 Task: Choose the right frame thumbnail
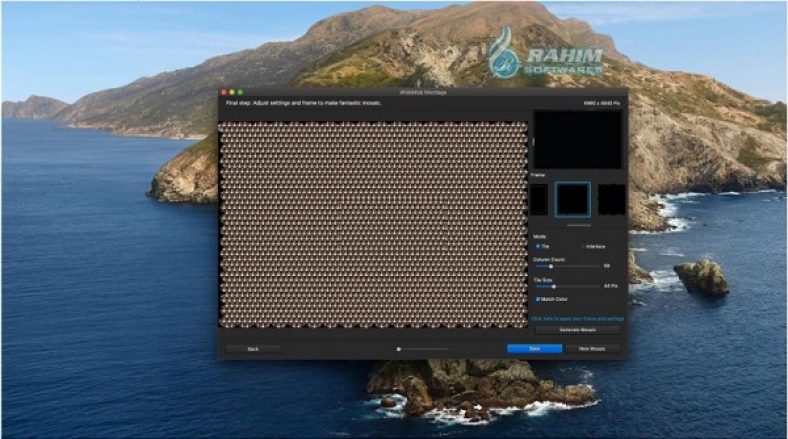611,198
